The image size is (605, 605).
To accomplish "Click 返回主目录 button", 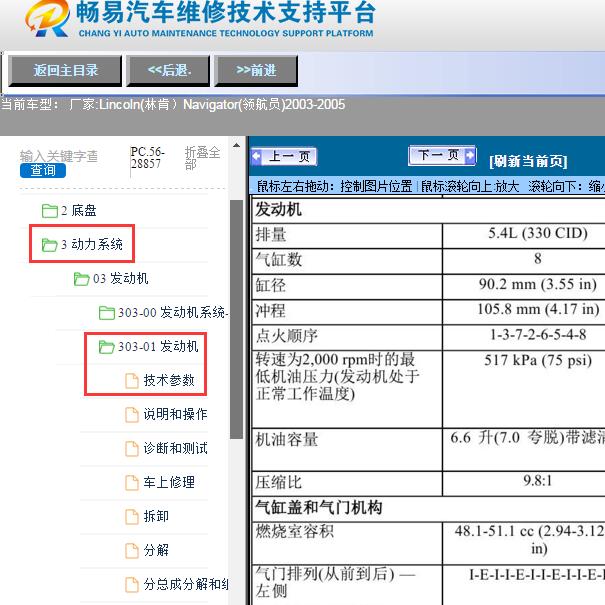I will pos(65,71).
